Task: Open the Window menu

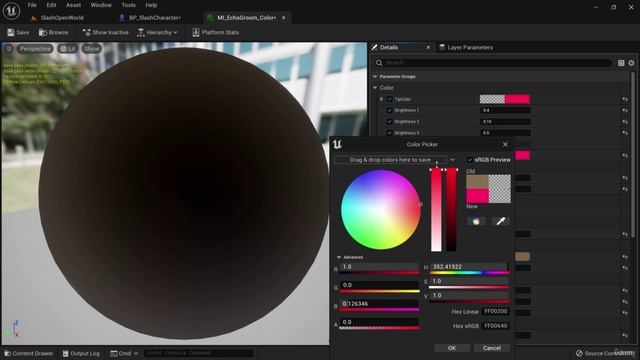Action: click(x=101, y=5)
